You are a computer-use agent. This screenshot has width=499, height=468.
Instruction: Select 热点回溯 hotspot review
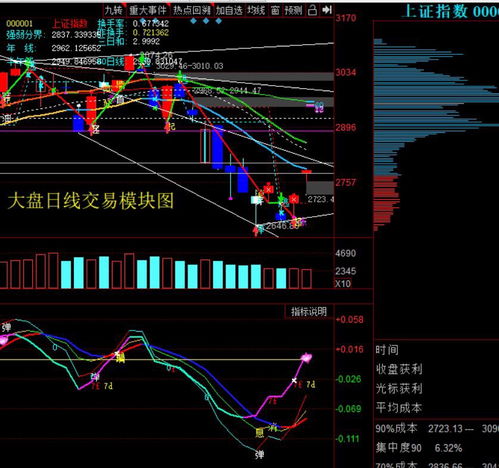[x=192, y=10]
